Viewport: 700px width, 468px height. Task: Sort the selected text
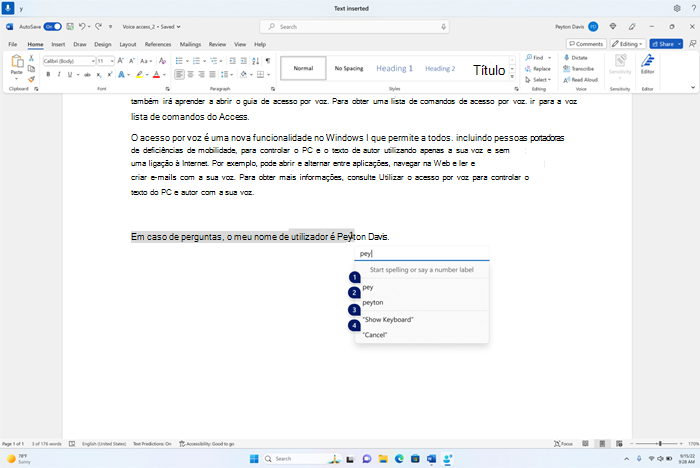click(256, 61)
